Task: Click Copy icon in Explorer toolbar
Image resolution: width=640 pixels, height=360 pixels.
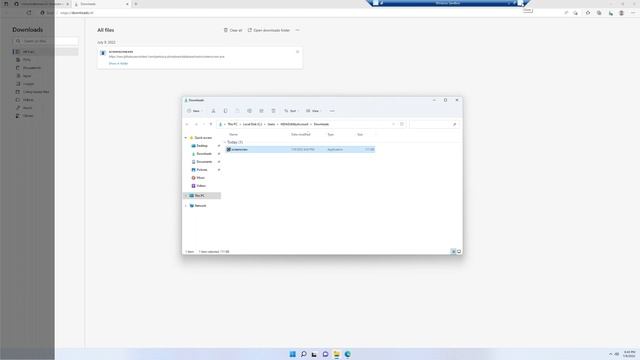Action: pos(225,111)
